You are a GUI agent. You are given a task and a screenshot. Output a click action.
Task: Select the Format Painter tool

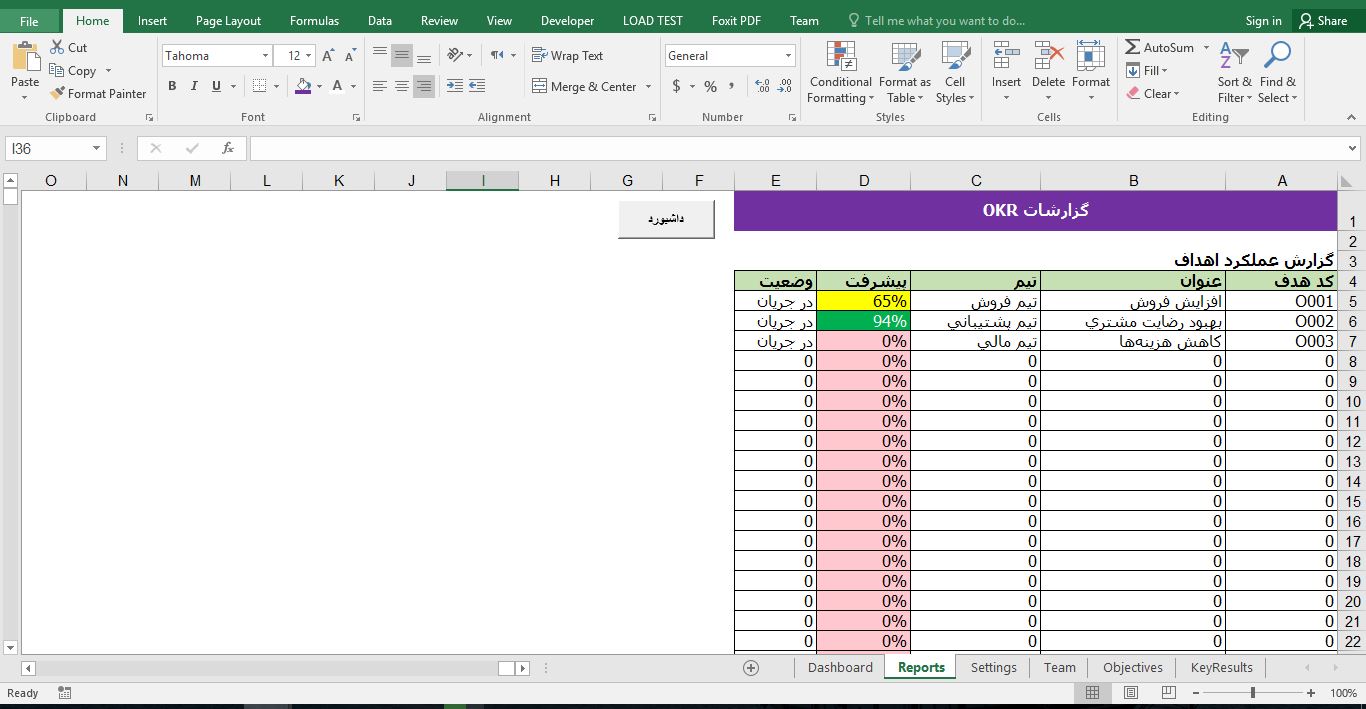point(97,93)
